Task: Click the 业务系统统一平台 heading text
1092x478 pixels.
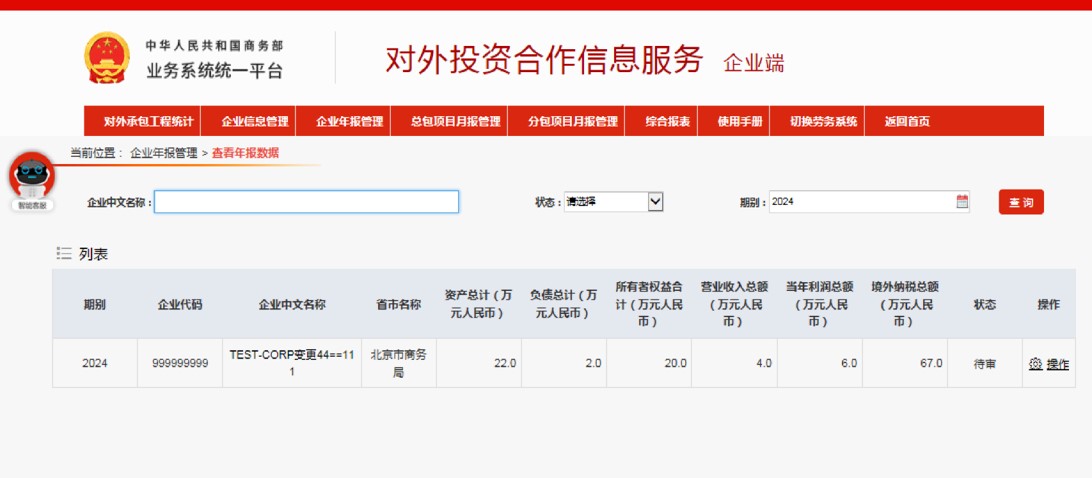Action: click(214, 71)
